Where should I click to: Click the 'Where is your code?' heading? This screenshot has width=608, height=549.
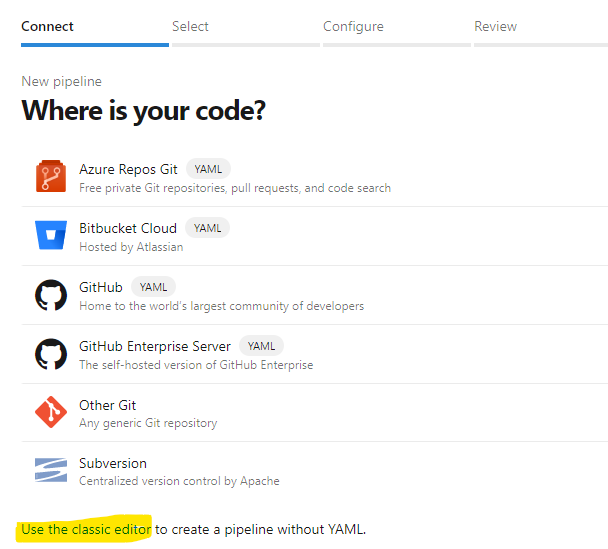[143, 111]
